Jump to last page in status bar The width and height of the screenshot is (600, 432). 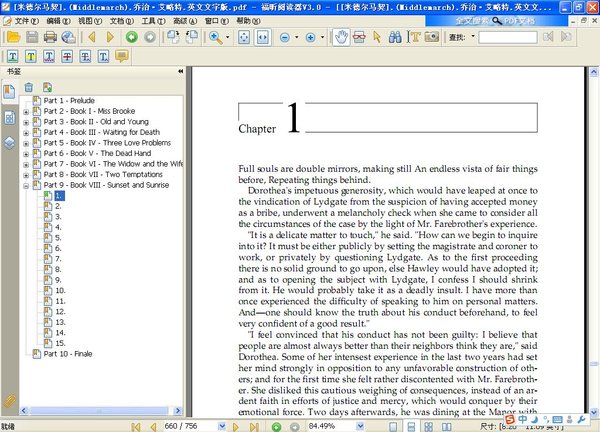tap(254, 426)
